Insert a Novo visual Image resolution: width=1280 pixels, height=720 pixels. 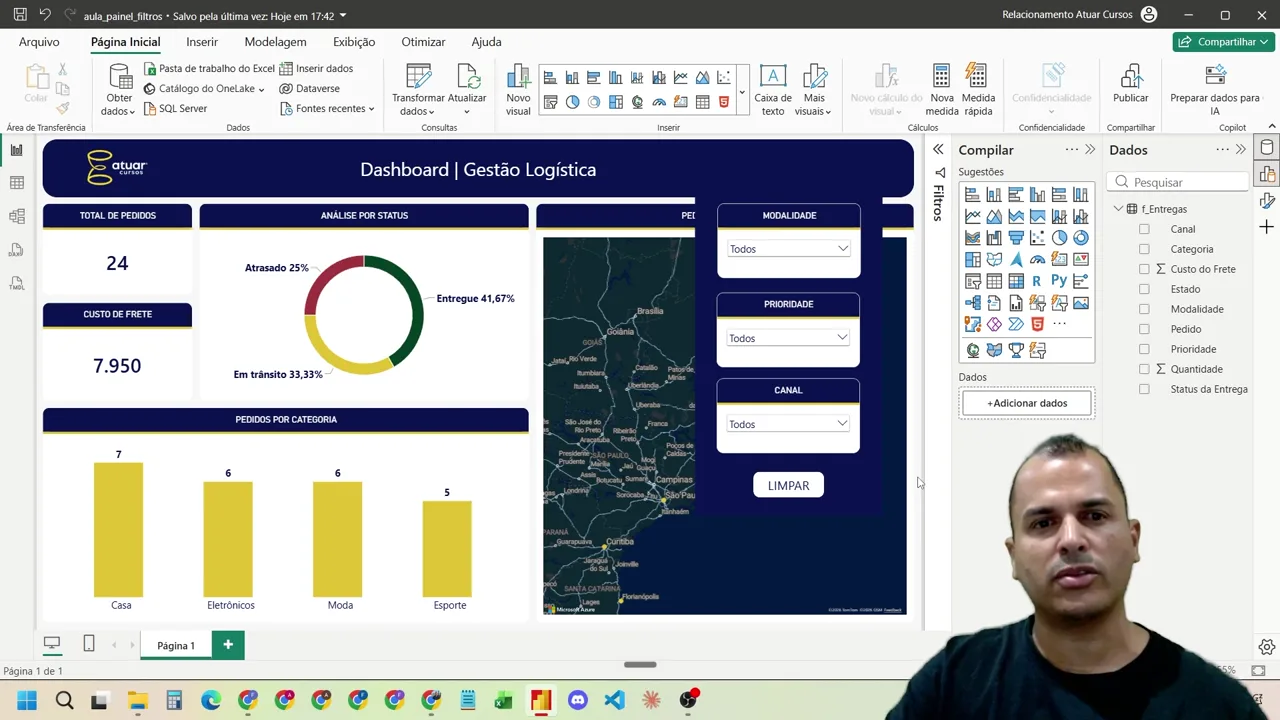518,90
